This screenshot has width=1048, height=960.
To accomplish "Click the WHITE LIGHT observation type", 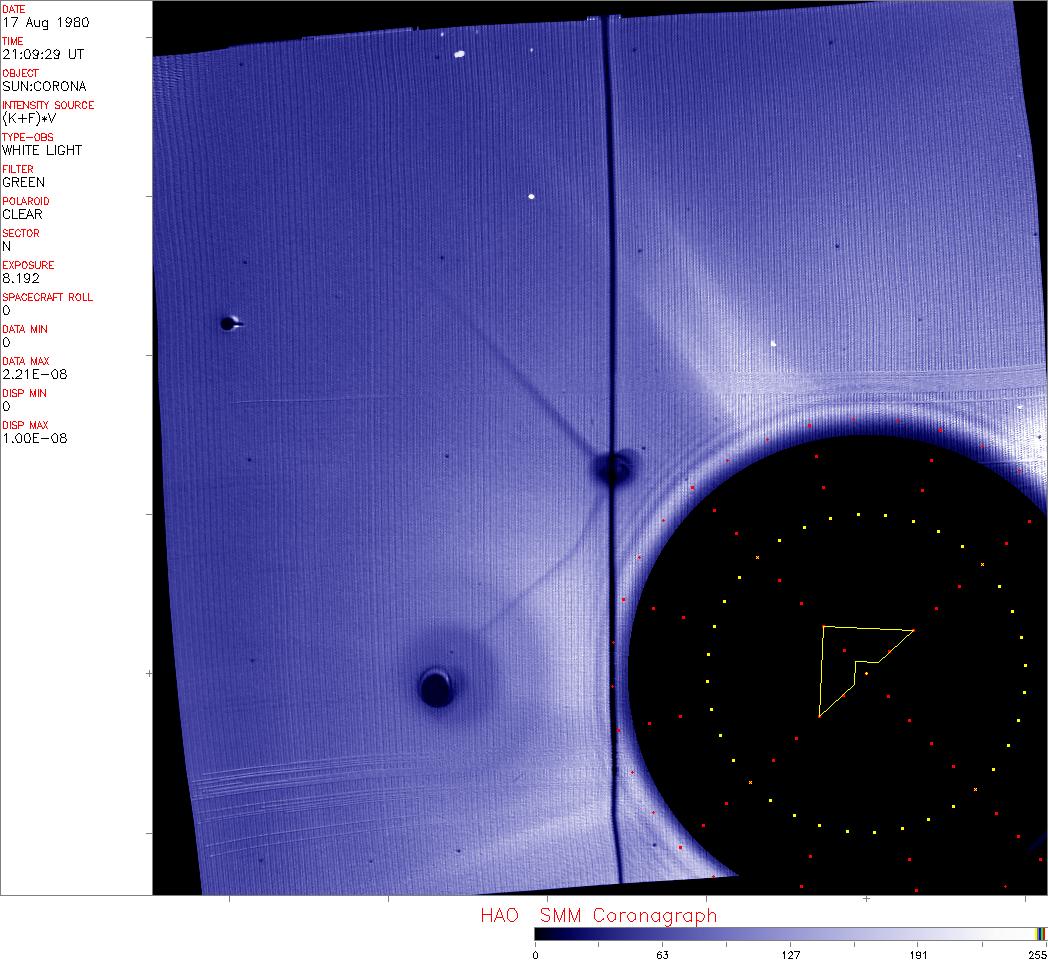I will 42,150.
